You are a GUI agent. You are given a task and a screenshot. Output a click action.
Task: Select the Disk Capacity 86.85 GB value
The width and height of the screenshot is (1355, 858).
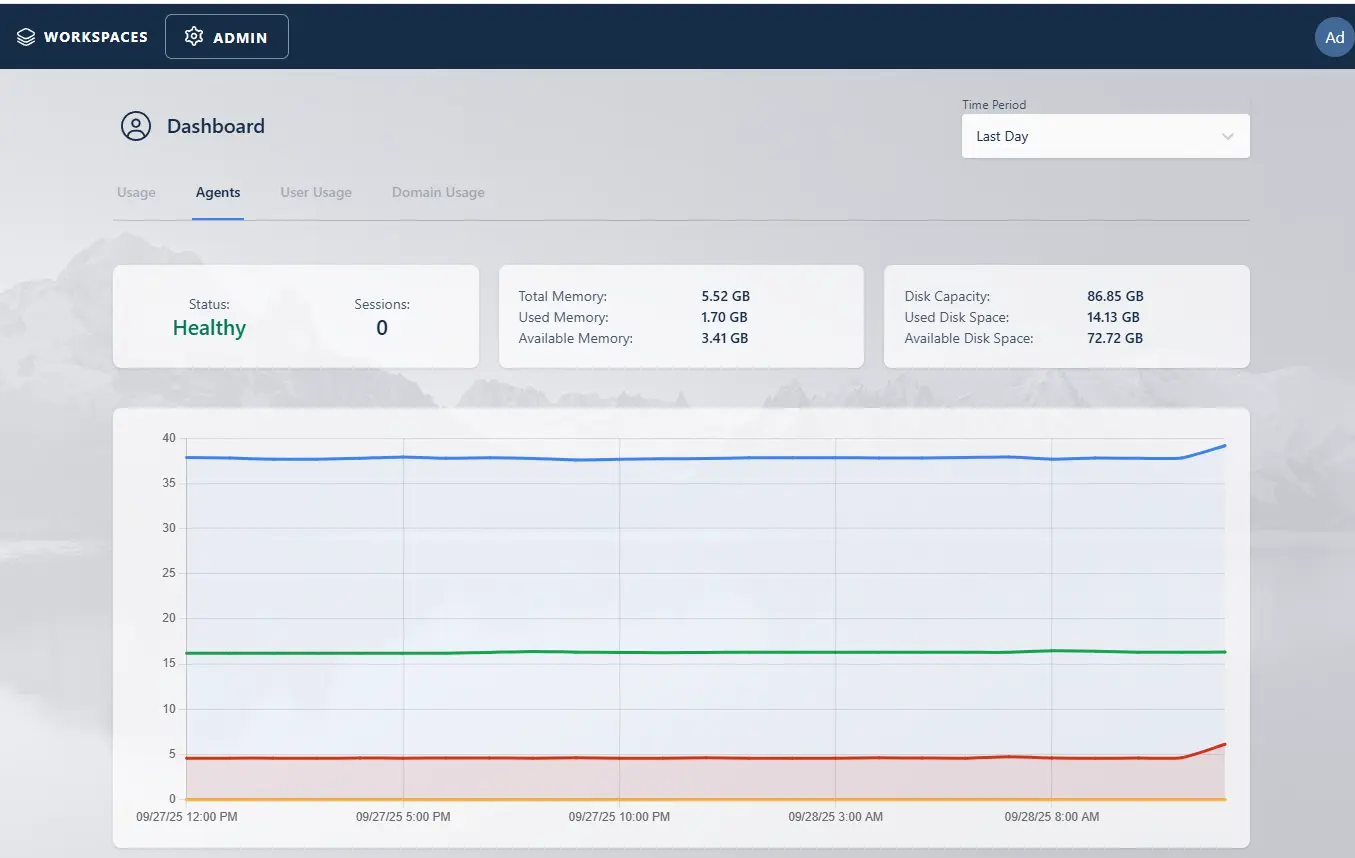coord(1115,296)
